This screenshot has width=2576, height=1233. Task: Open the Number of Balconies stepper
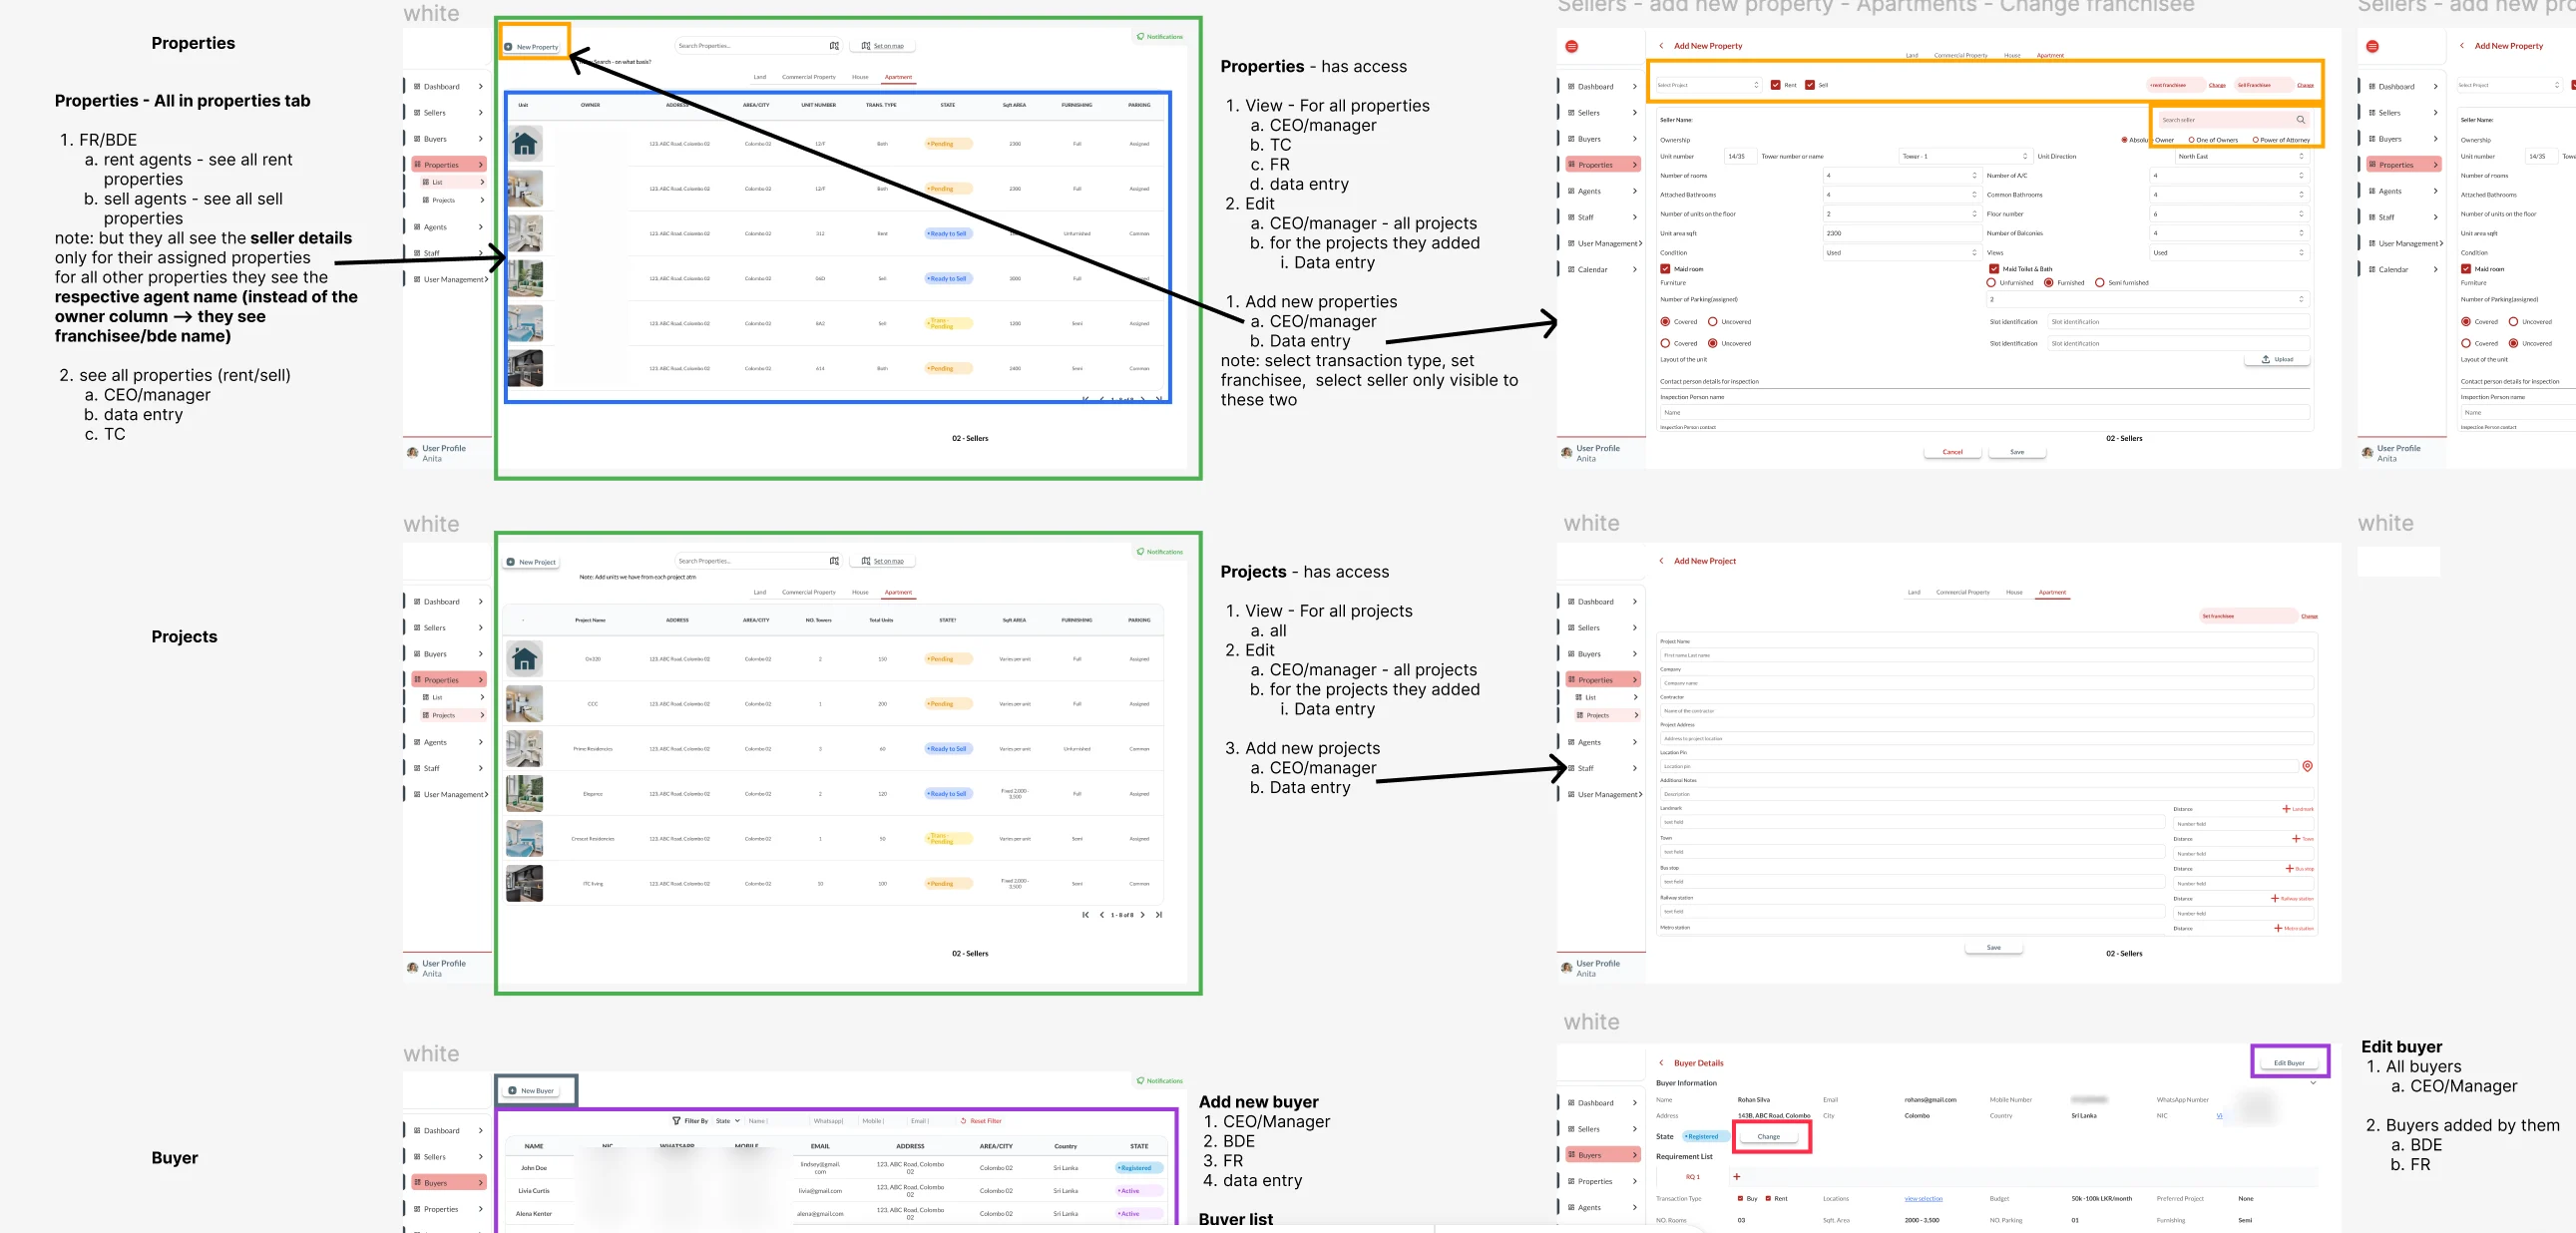point(2301,233)
